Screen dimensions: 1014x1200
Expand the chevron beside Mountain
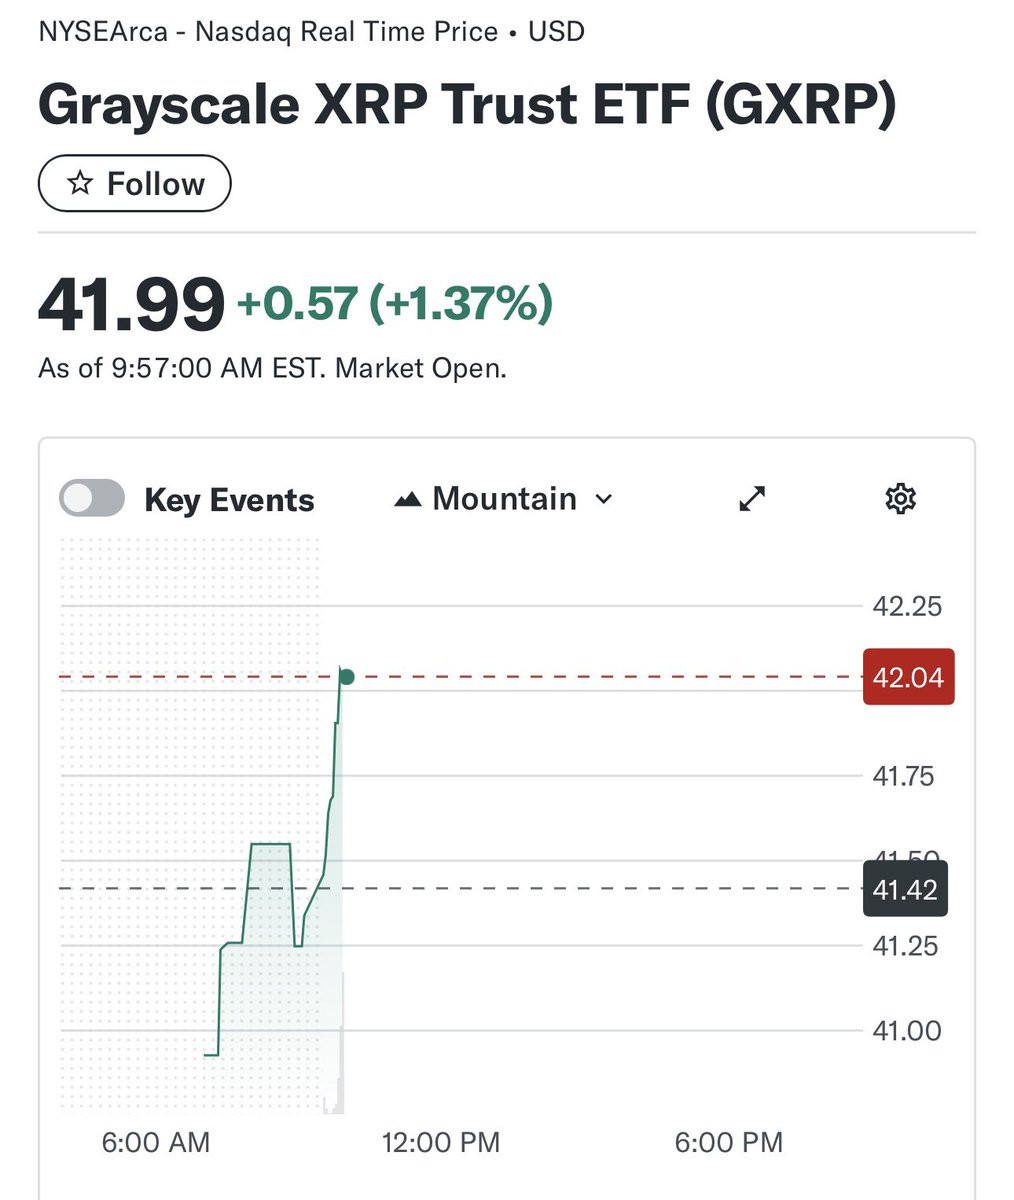603,499
